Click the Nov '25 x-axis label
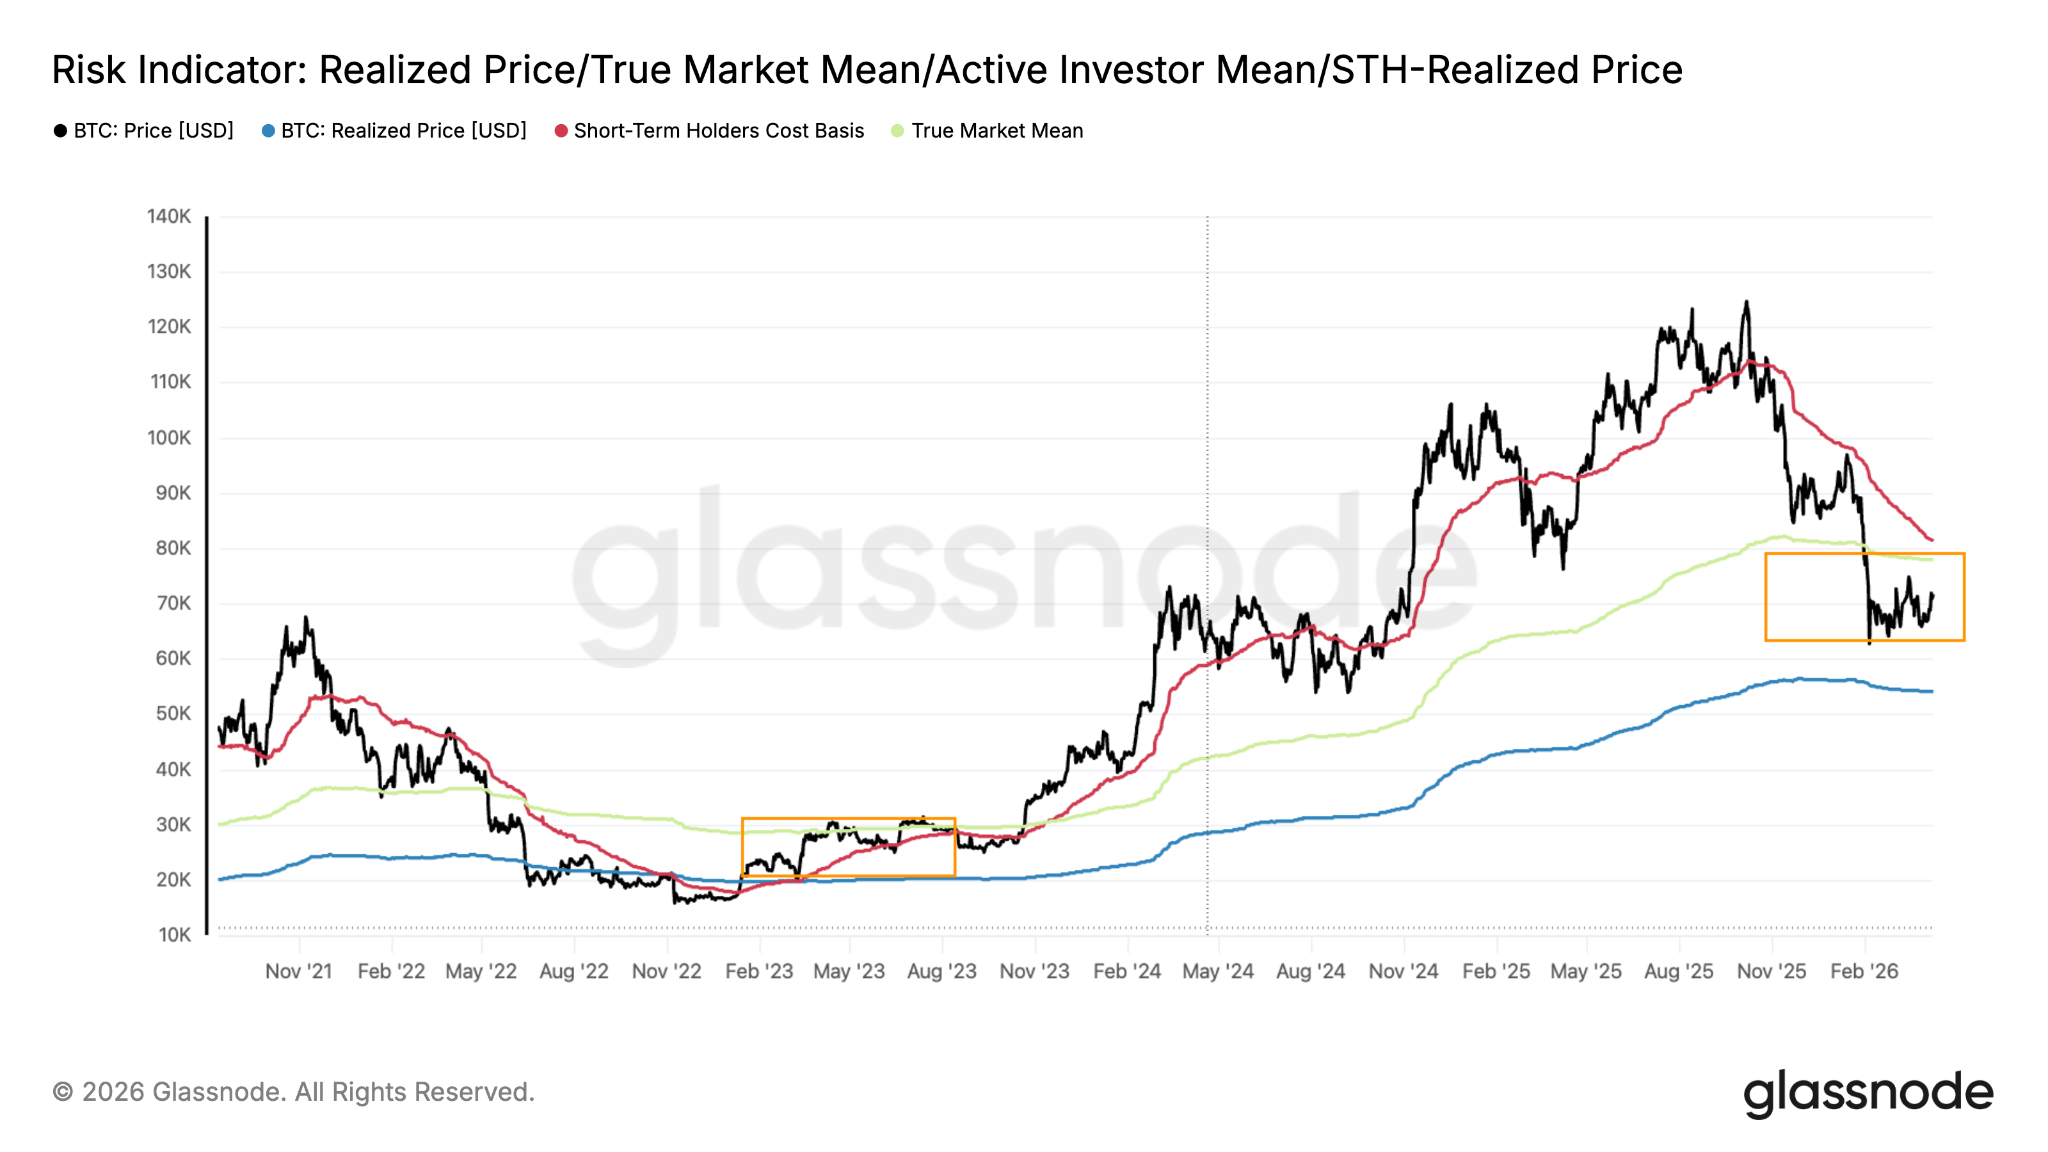This screenshot has width=2048, height=1152. click(1771, 971)
